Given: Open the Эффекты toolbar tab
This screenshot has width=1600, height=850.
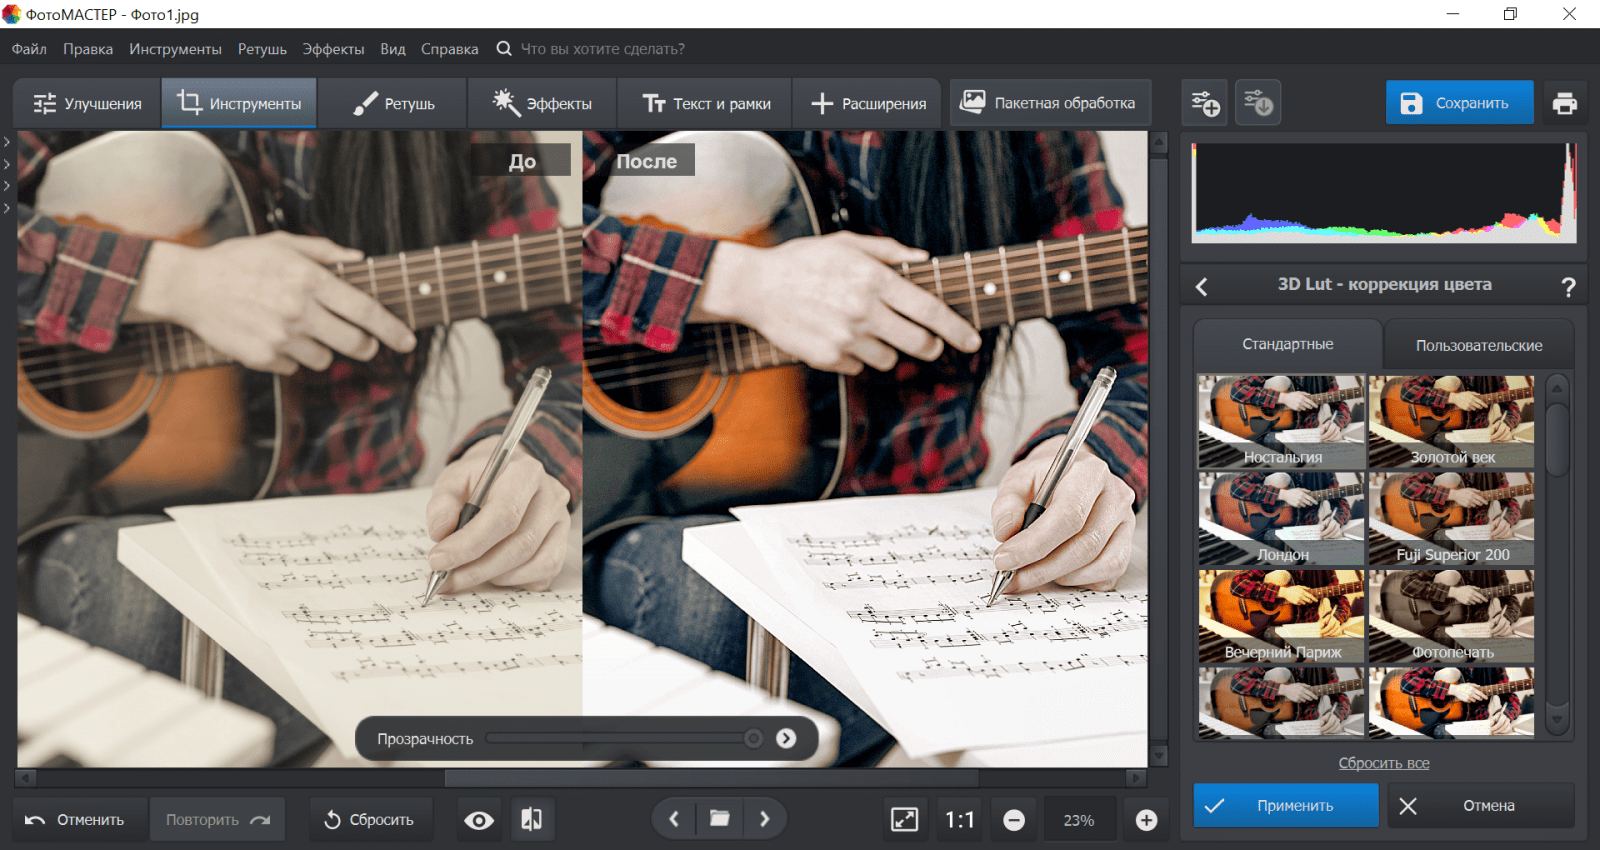Looking at the screenshot, I should click(x=543, y=103).
